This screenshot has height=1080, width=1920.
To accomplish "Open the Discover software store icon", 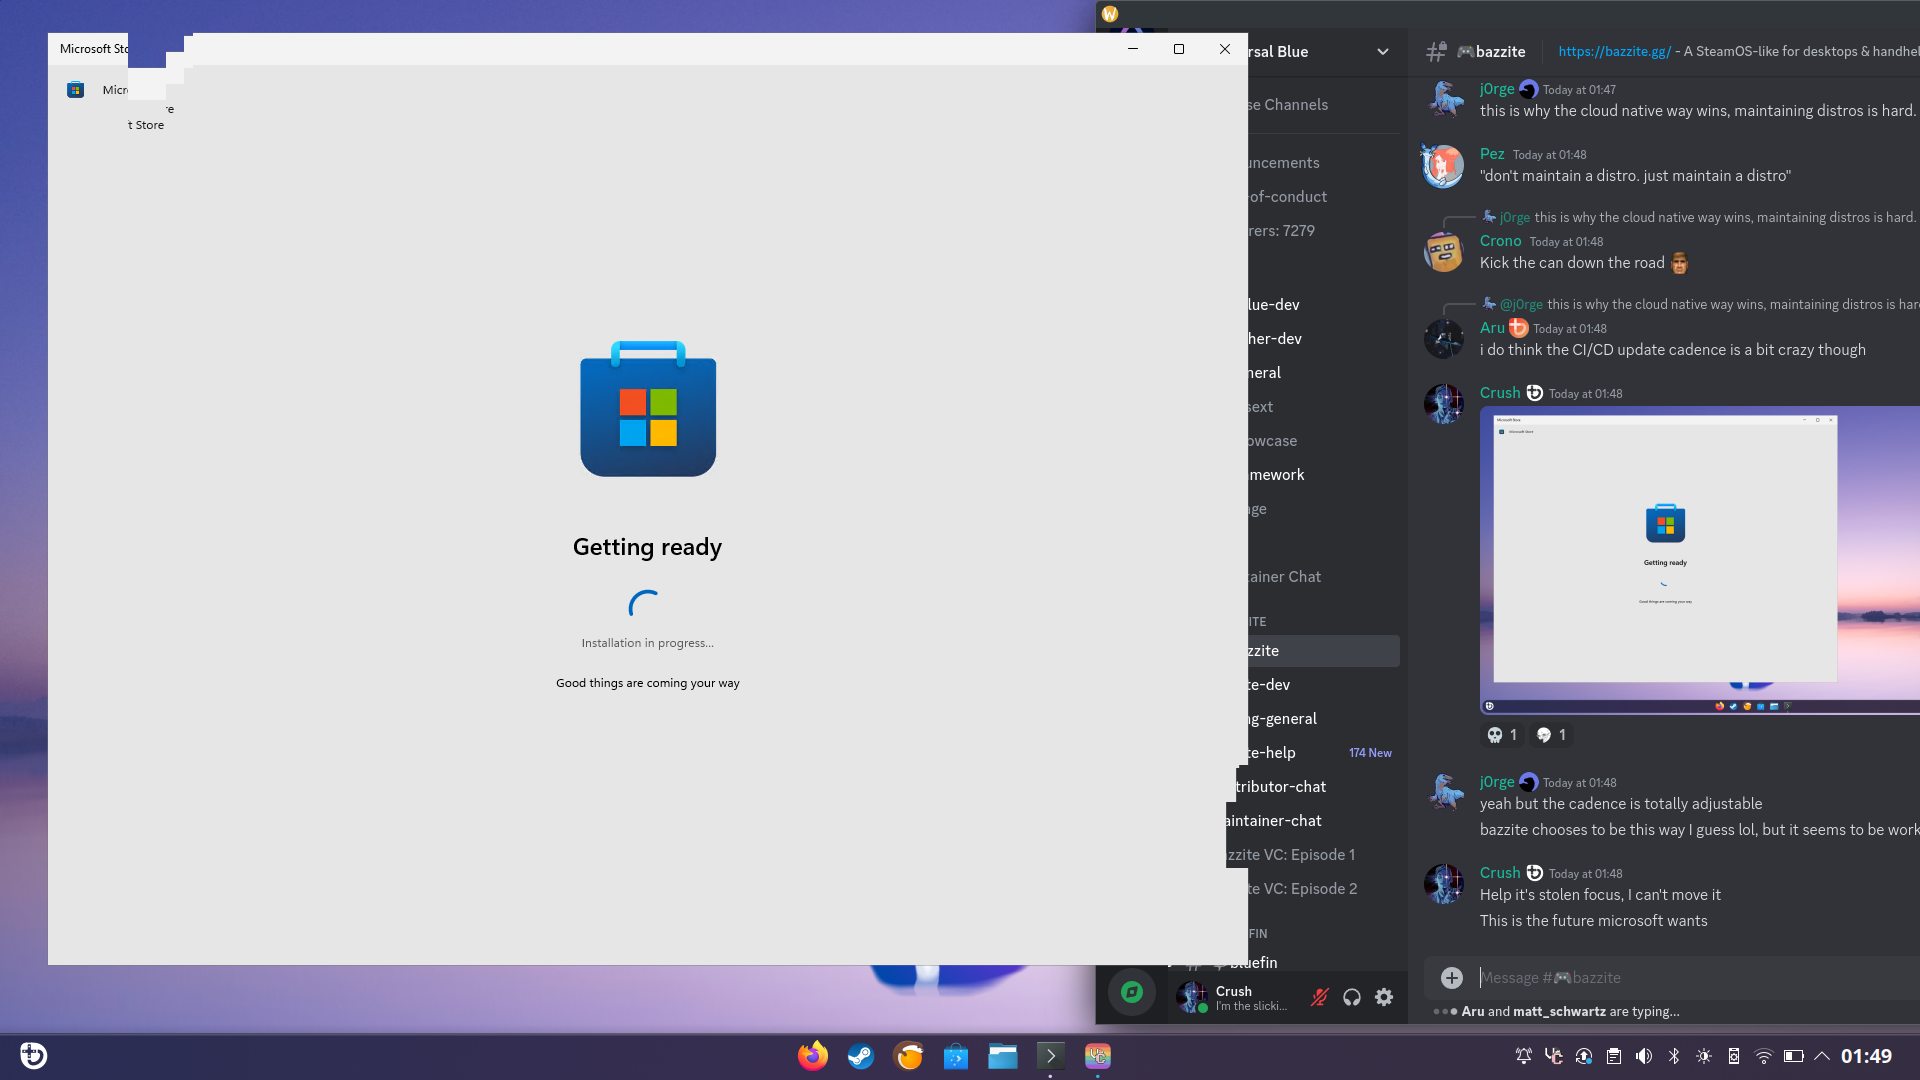I will (956, 1056).
